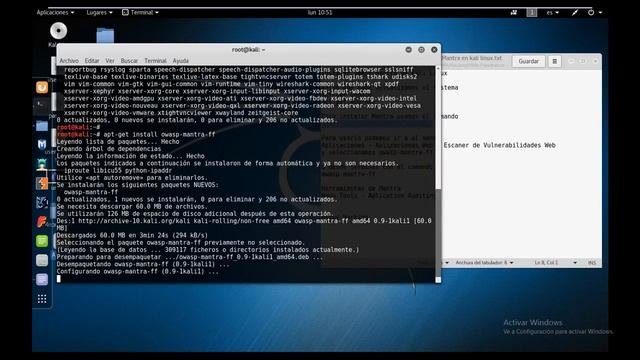The width and height of the screenshot is (640, 360).
Task: Open the Archivo menu in terminal
Action: point(69,61)
